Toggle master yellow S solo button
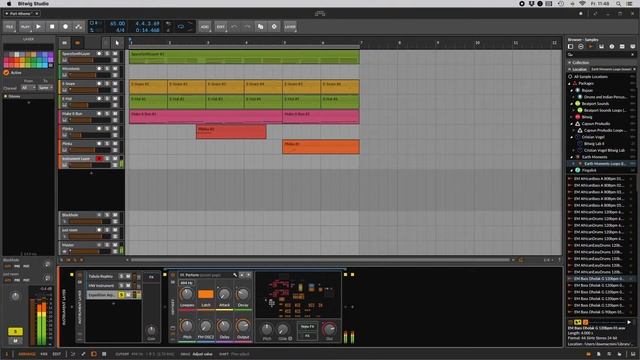The image size is (640, 360). pos(16,331)
